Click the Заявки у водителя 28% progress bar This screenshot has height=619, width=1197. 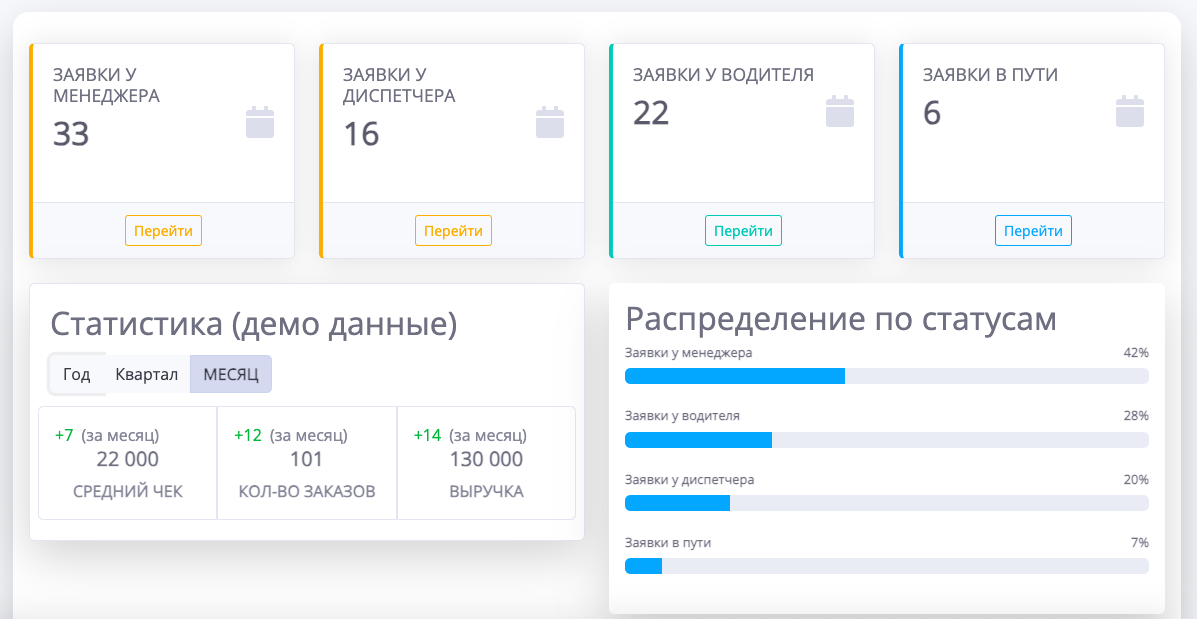(886, 440)
